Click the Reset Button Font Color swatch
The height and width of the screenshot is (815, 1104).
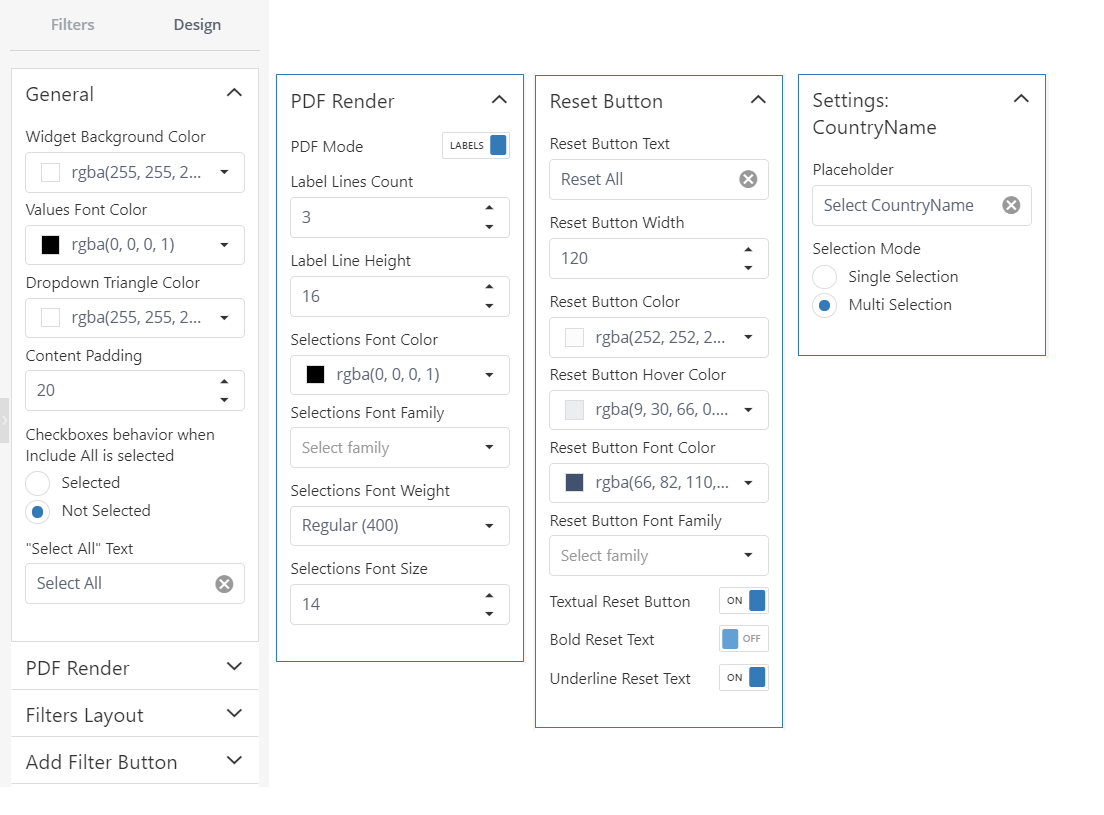(575, 482)
